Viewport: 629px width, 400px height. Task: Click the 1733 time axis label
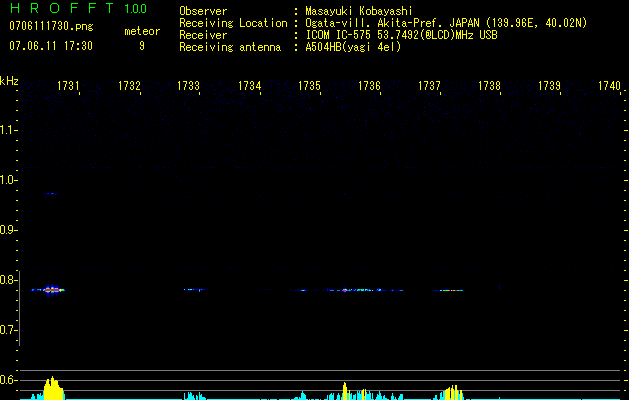(189, 86)
